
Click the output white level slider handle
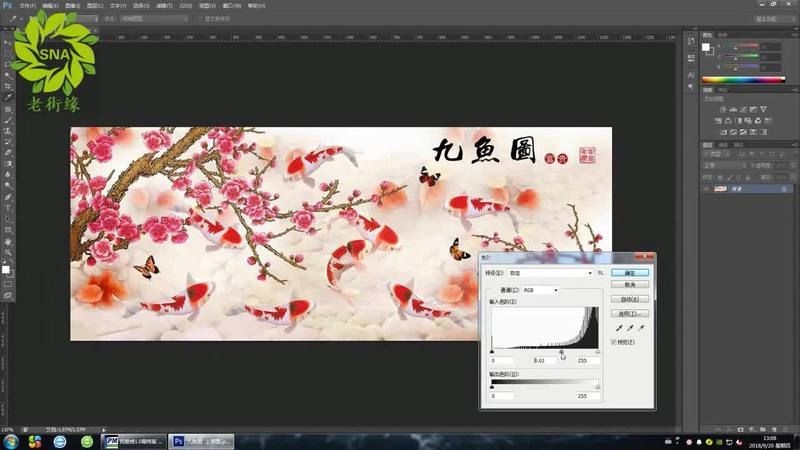(597, 387)
